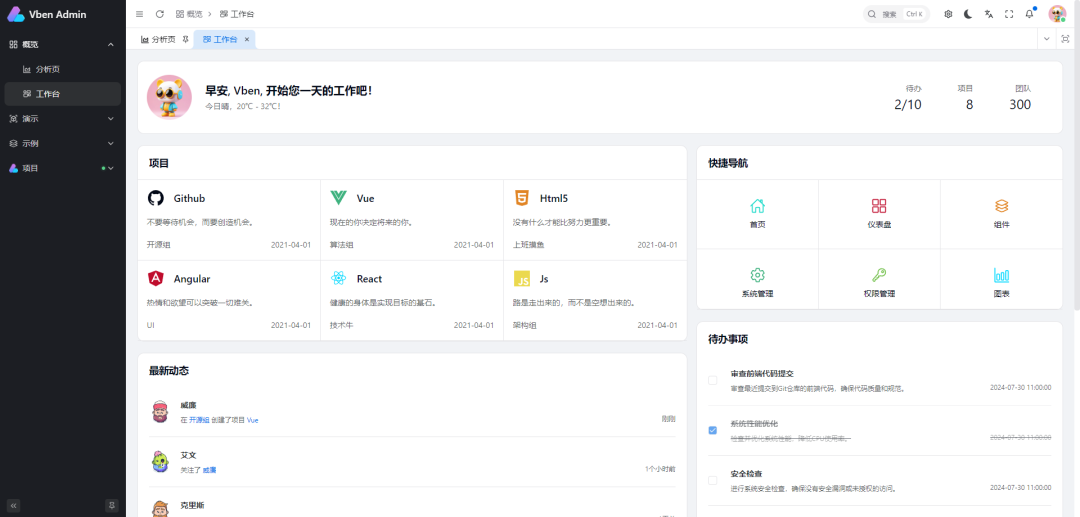Click the language translation icon
Image resolution: width=1080 pixels, height=517 pixels.
[x=989, y=14]
